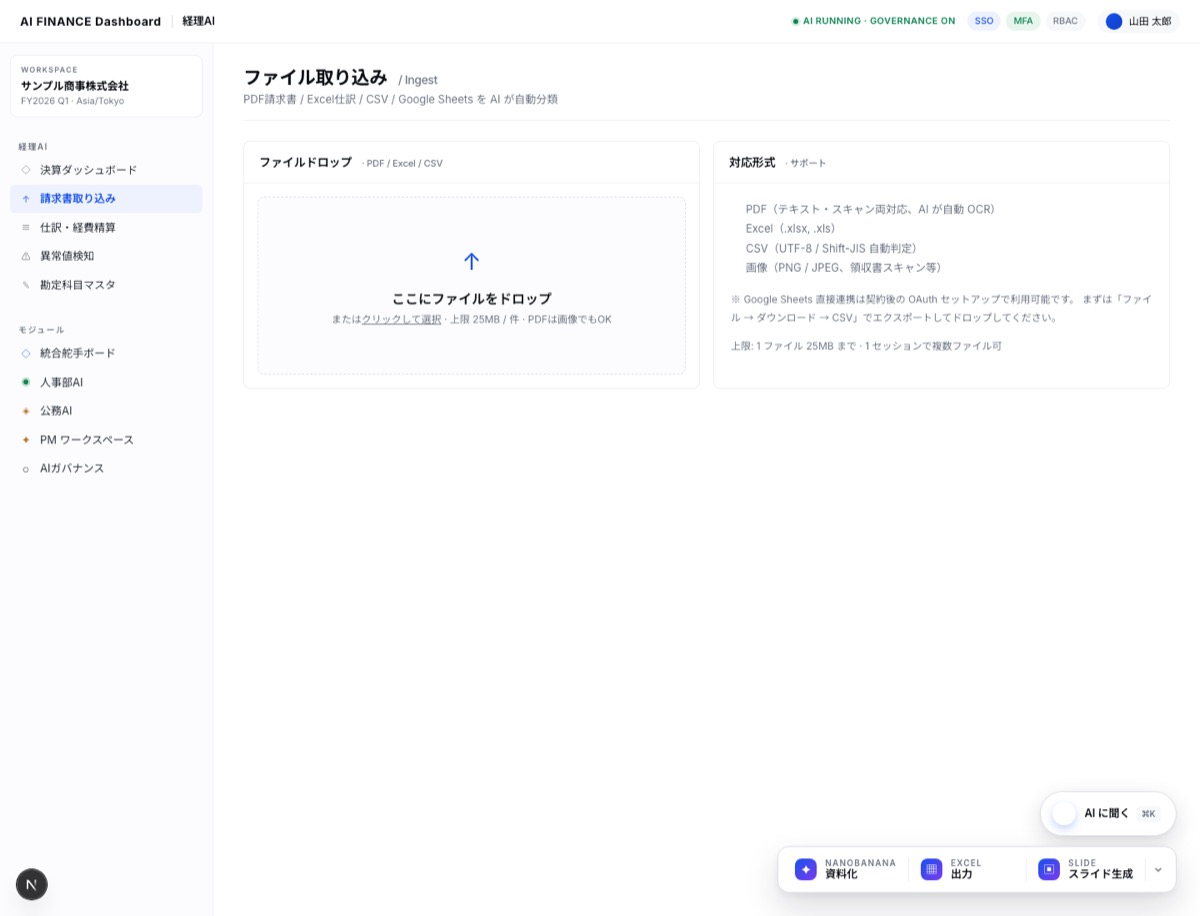1200x916 pixels.
Task: Navigate to 統合舵手ボード module
Action: point(106,353)
